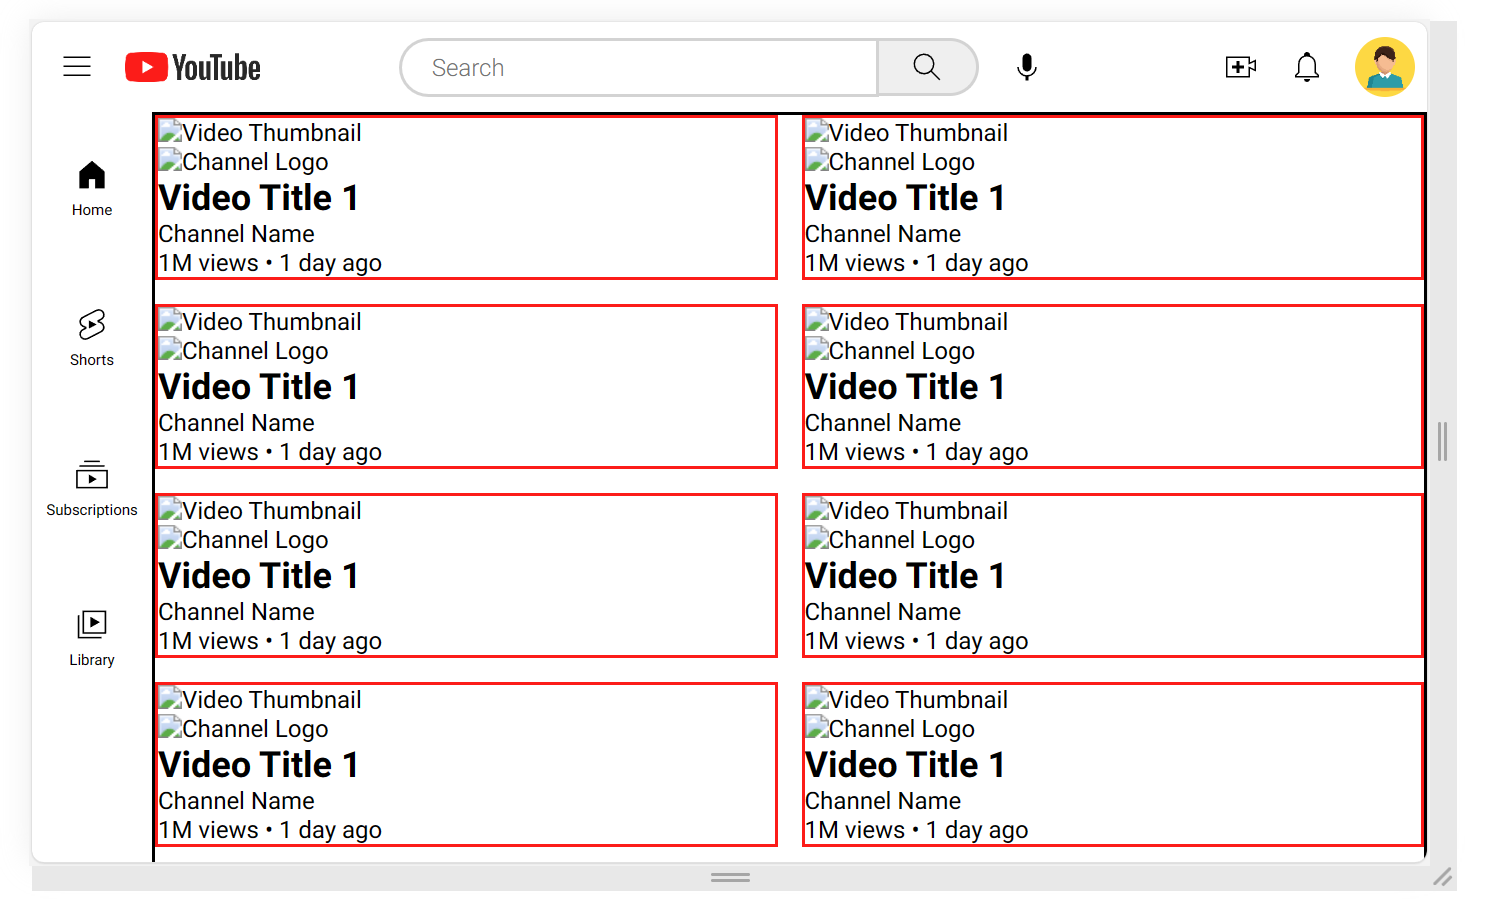Open the hamburger guide menu
Viewport: 1488px width, 912px height.
77,67
